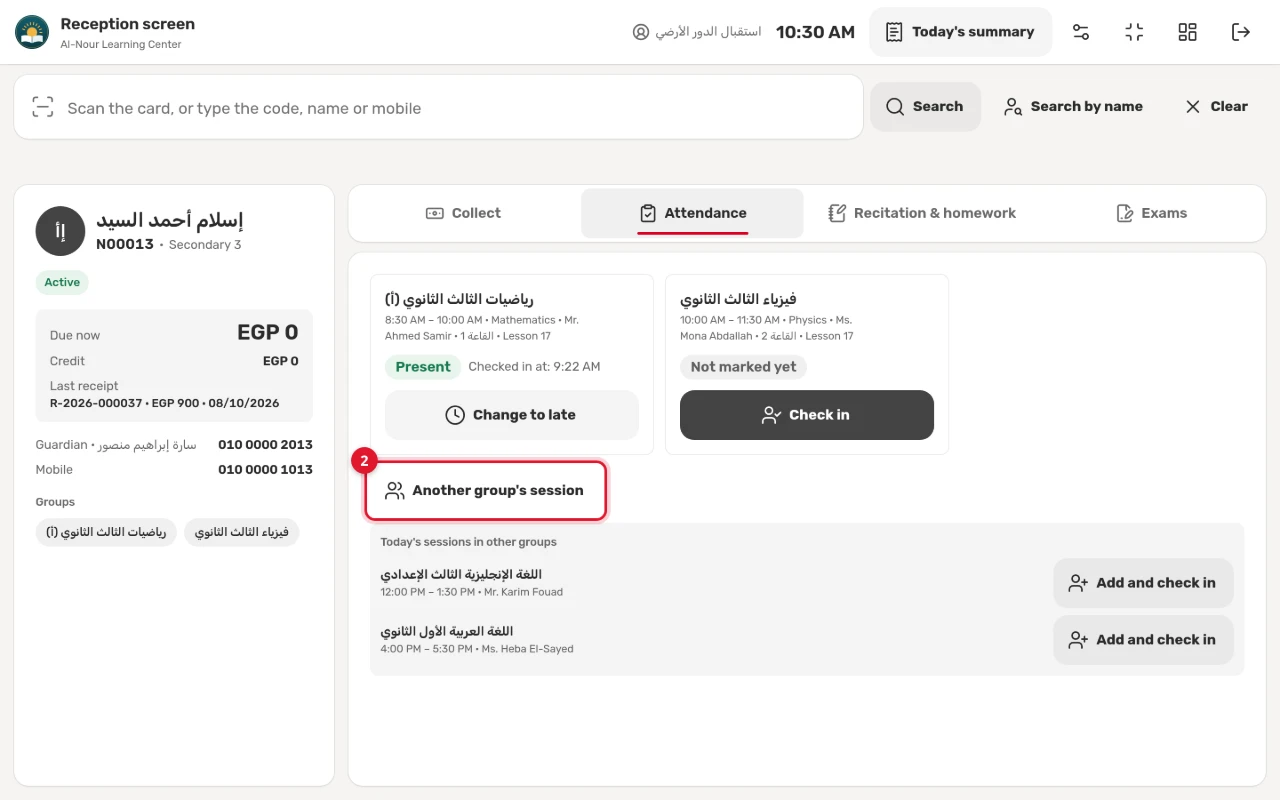
Task: Click the user icon beside the Arabic reception name
Action: 641,32
